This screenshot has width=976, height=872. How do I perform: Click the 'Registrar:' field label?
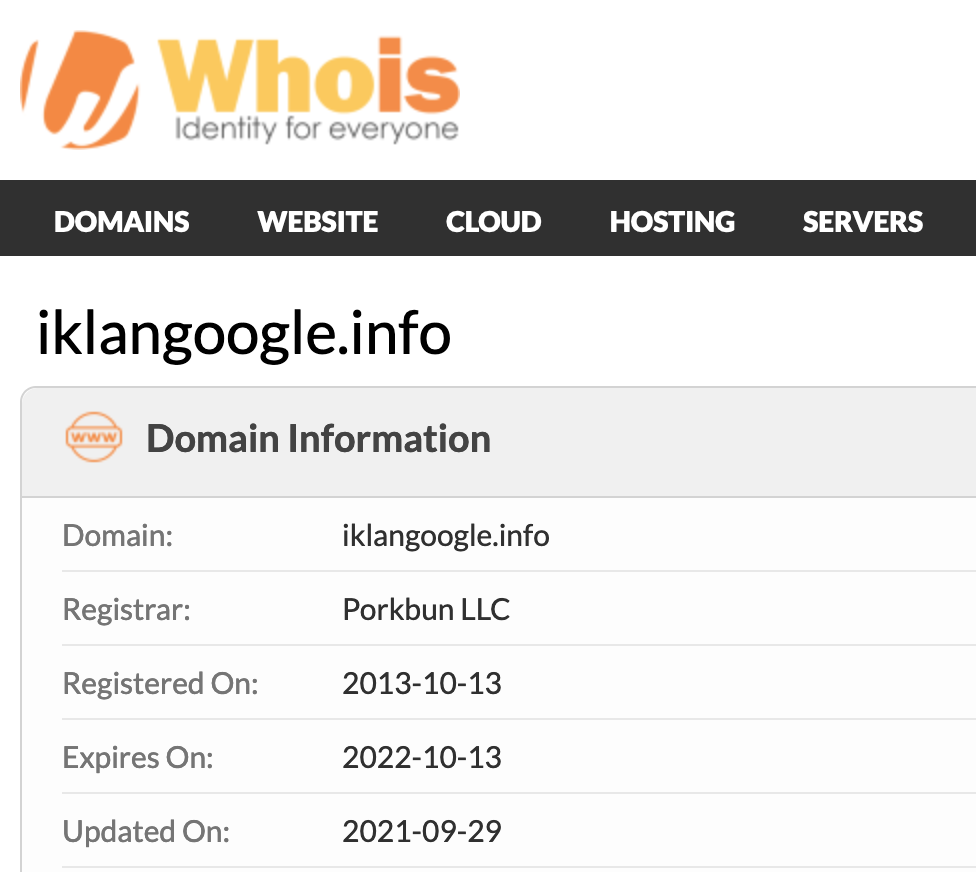point(126,610)
